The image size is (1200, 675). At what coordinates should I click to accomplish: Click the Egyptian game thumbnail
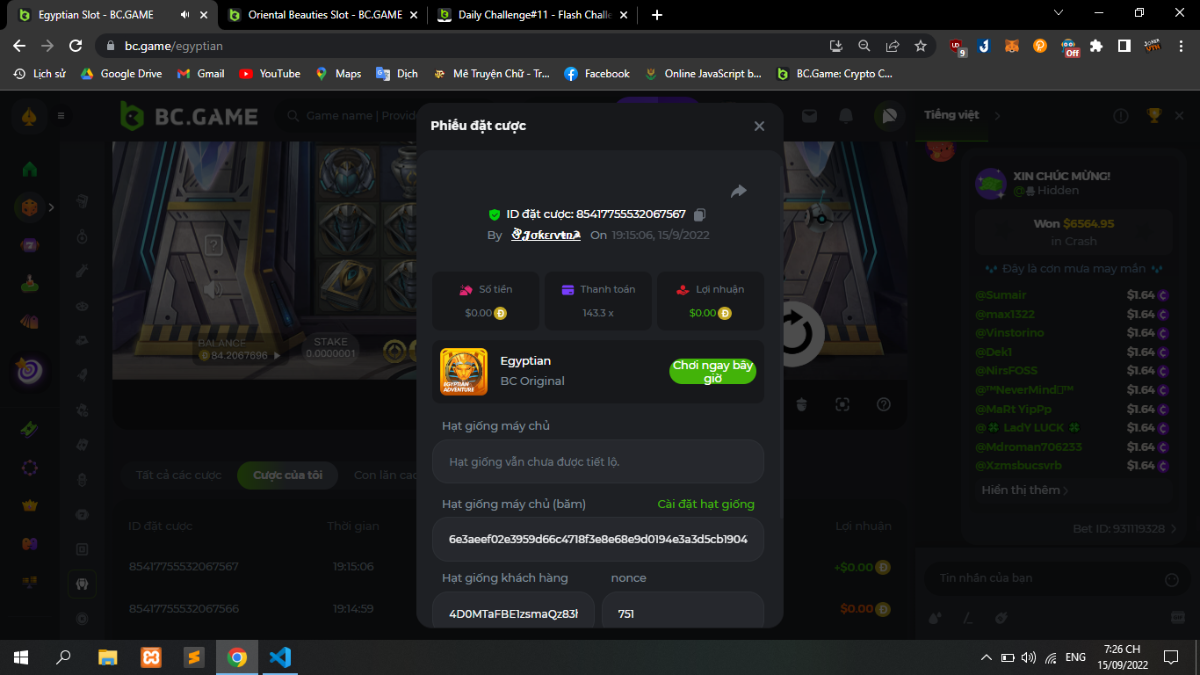pos(464,371)
